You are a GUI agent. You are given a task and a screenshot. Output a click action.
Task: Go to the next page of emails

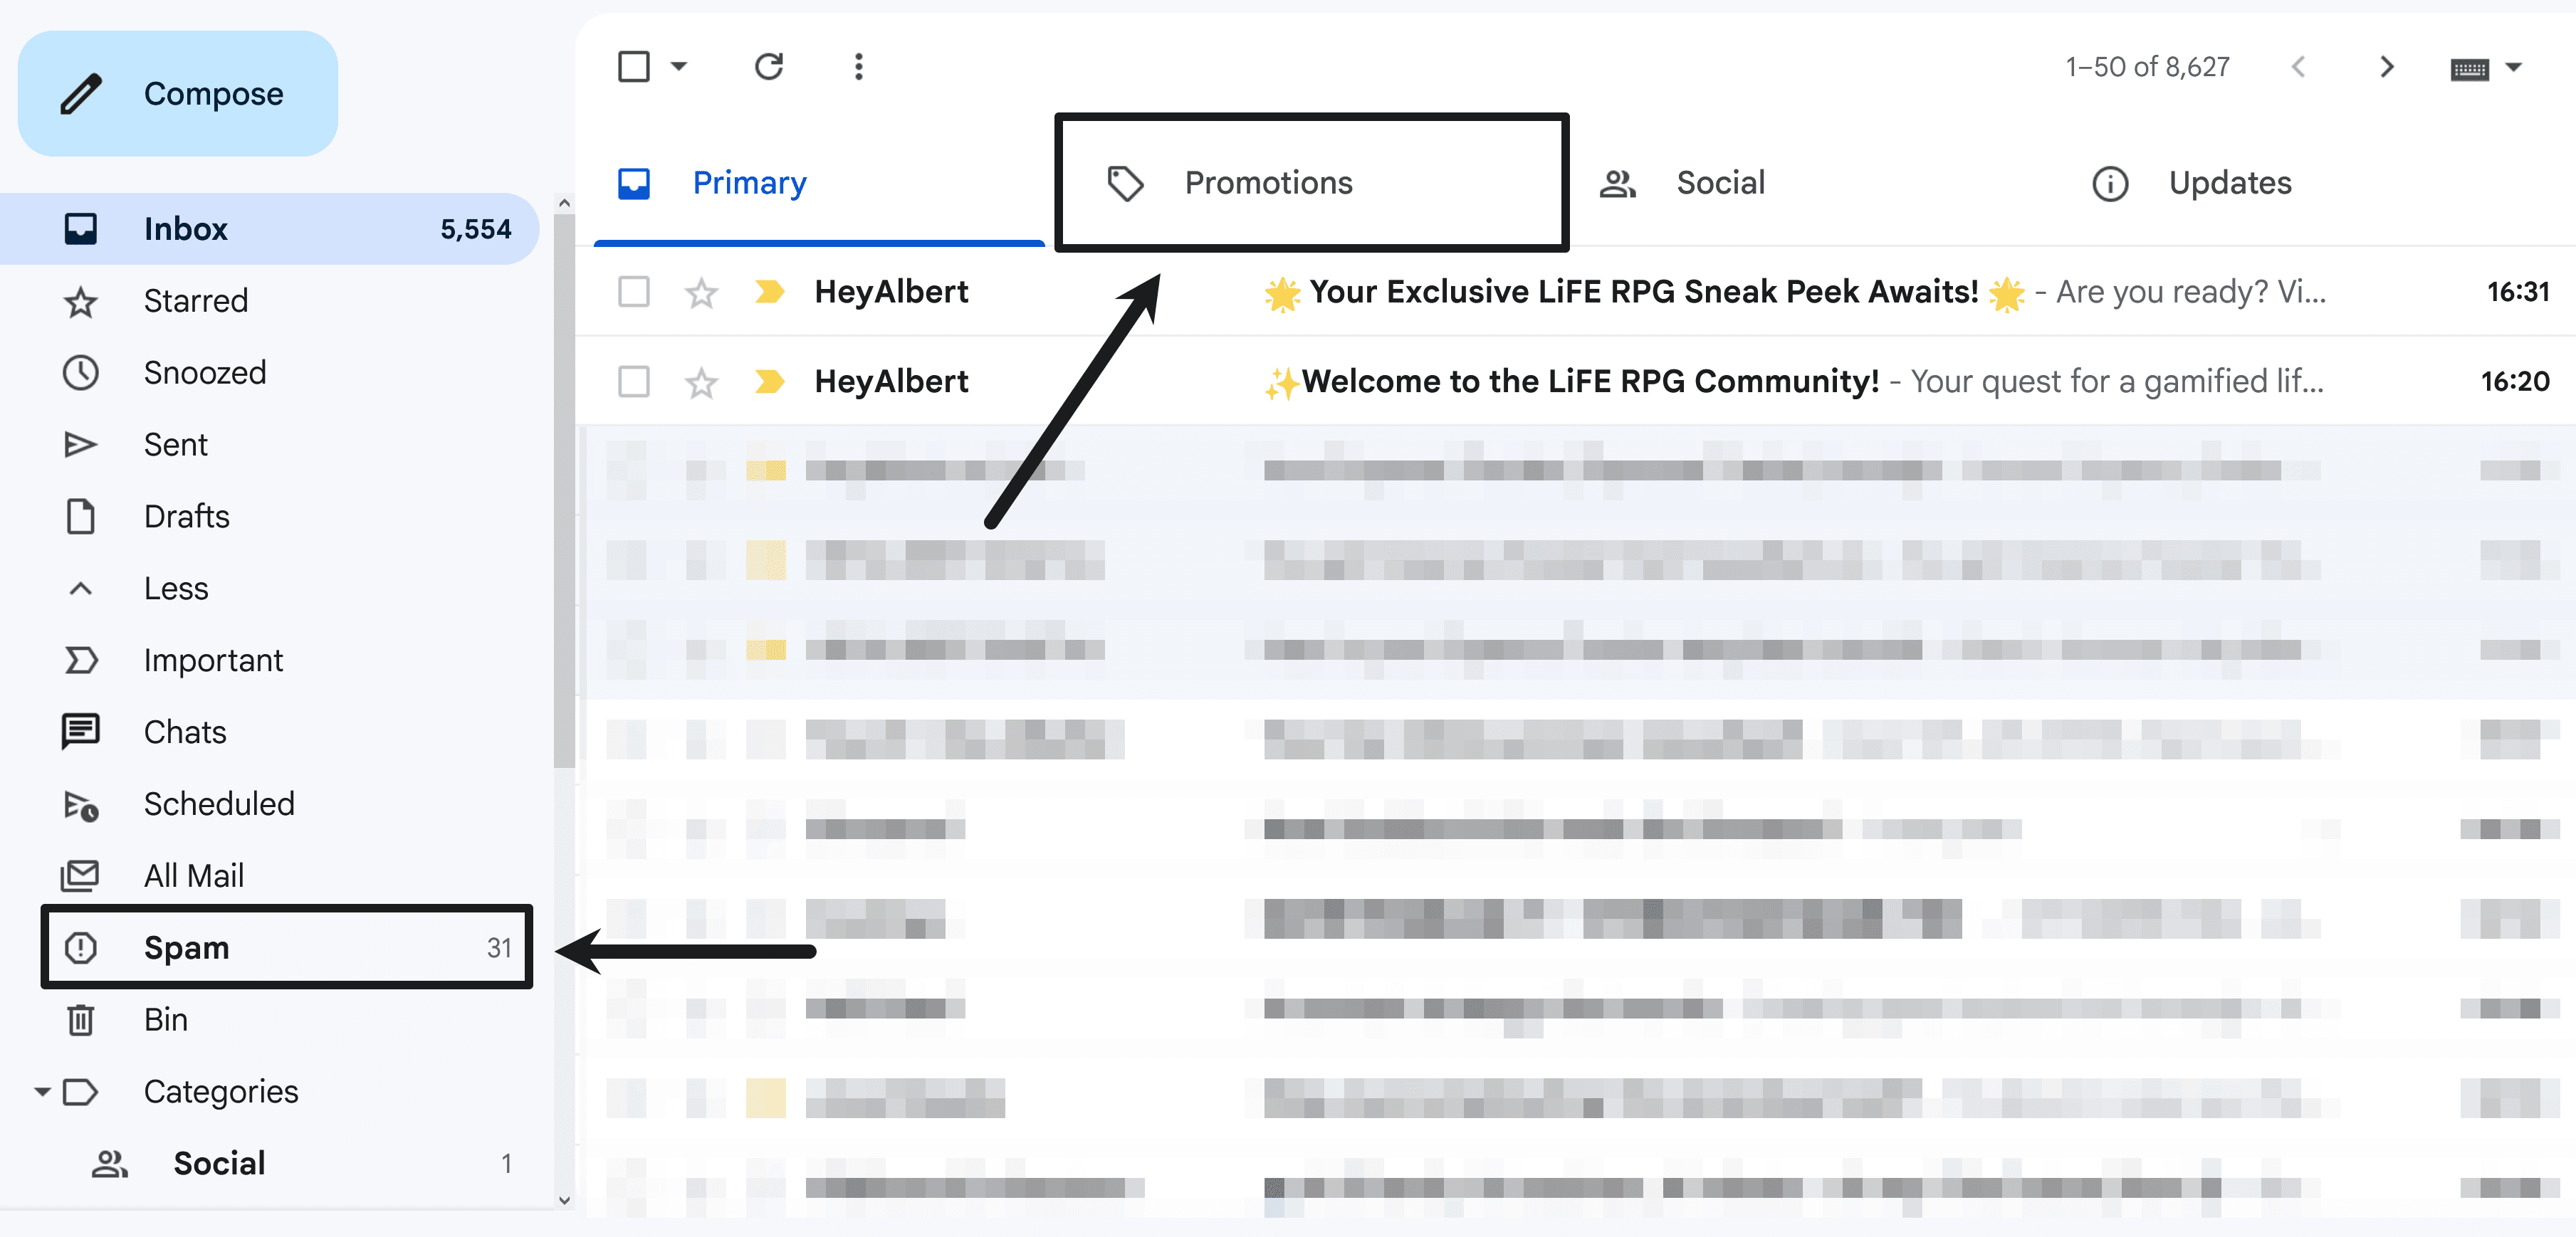(x=2387, y=66)
